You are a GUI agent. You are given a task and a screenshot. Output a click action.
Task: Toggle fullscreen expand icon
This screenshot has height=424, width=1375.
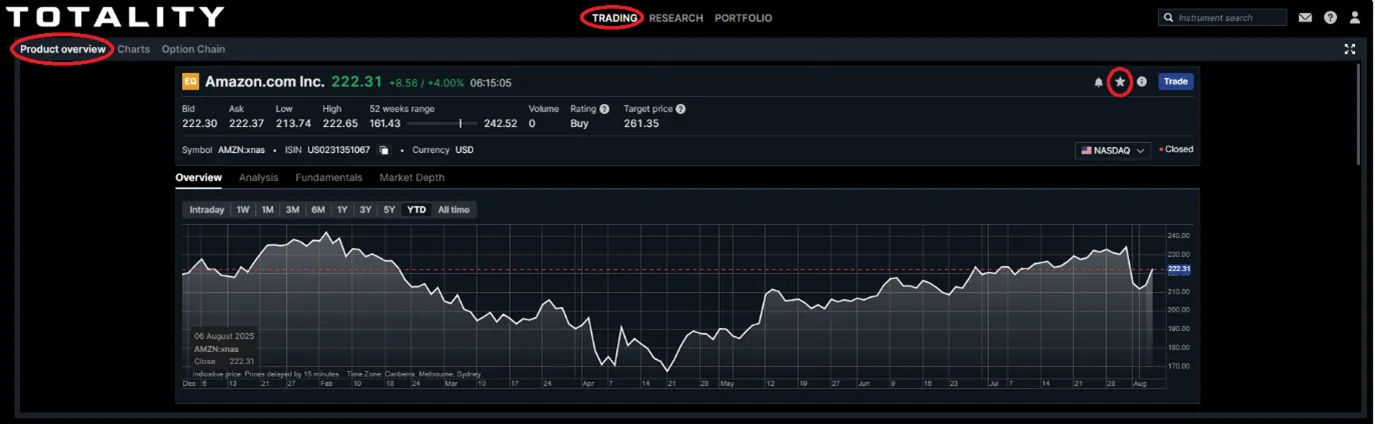1349,49
